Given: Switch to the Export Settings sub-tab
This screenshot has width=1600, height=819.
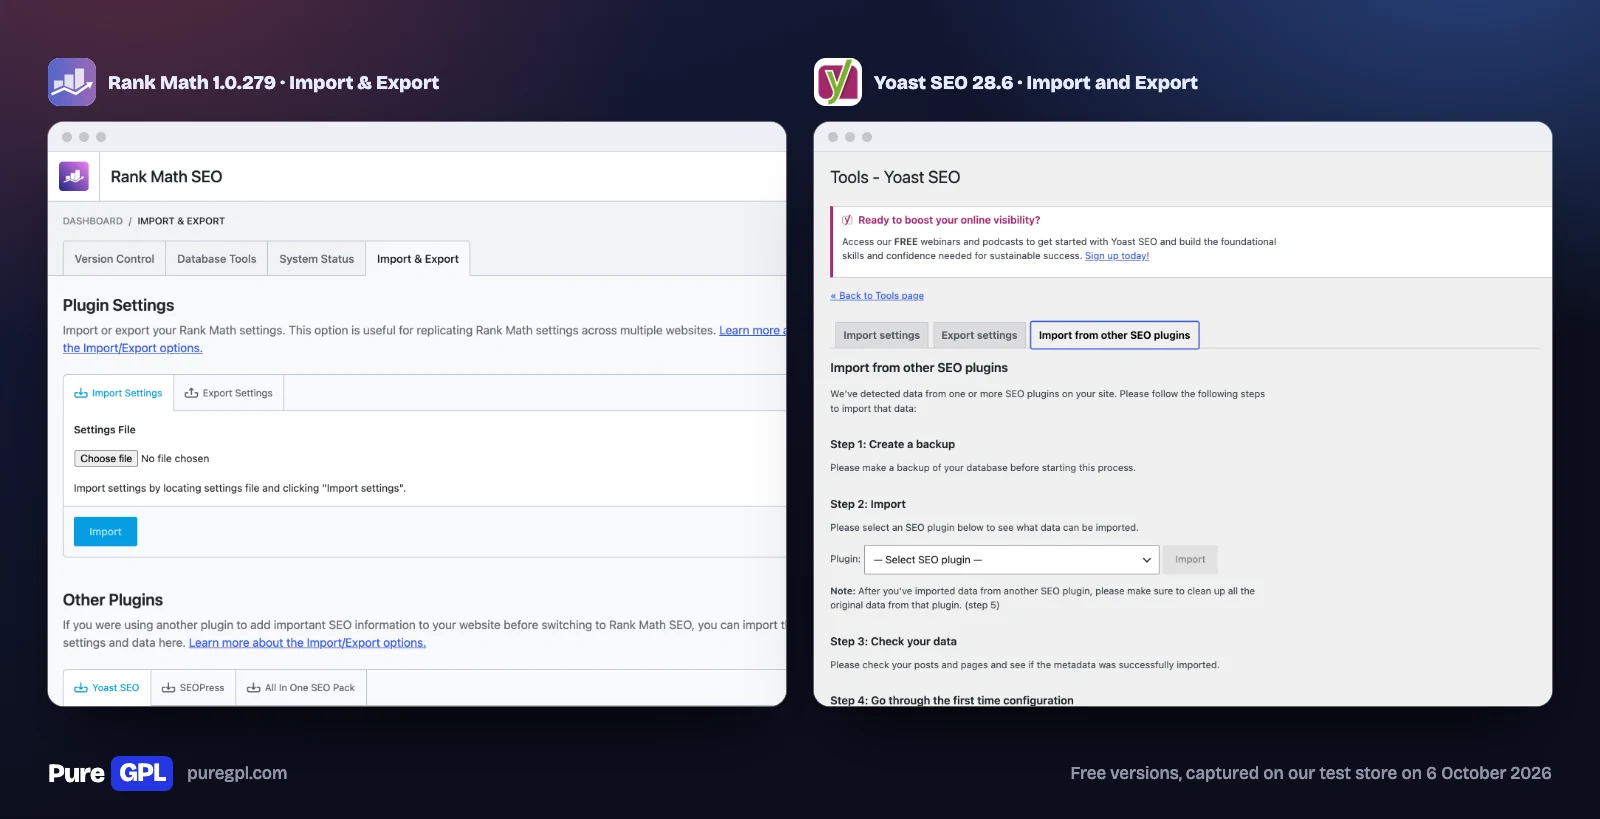Looking at the screenshot, I should tap(229, 393).
